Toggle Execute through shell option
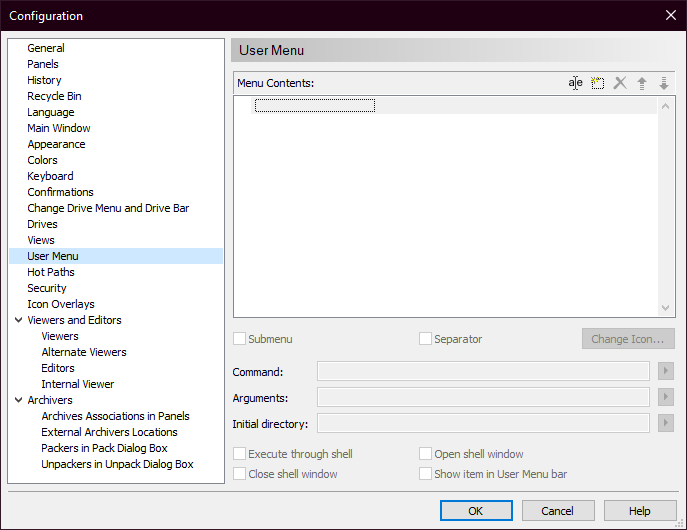The image size is (687, 530). click(x=240, y=454)
